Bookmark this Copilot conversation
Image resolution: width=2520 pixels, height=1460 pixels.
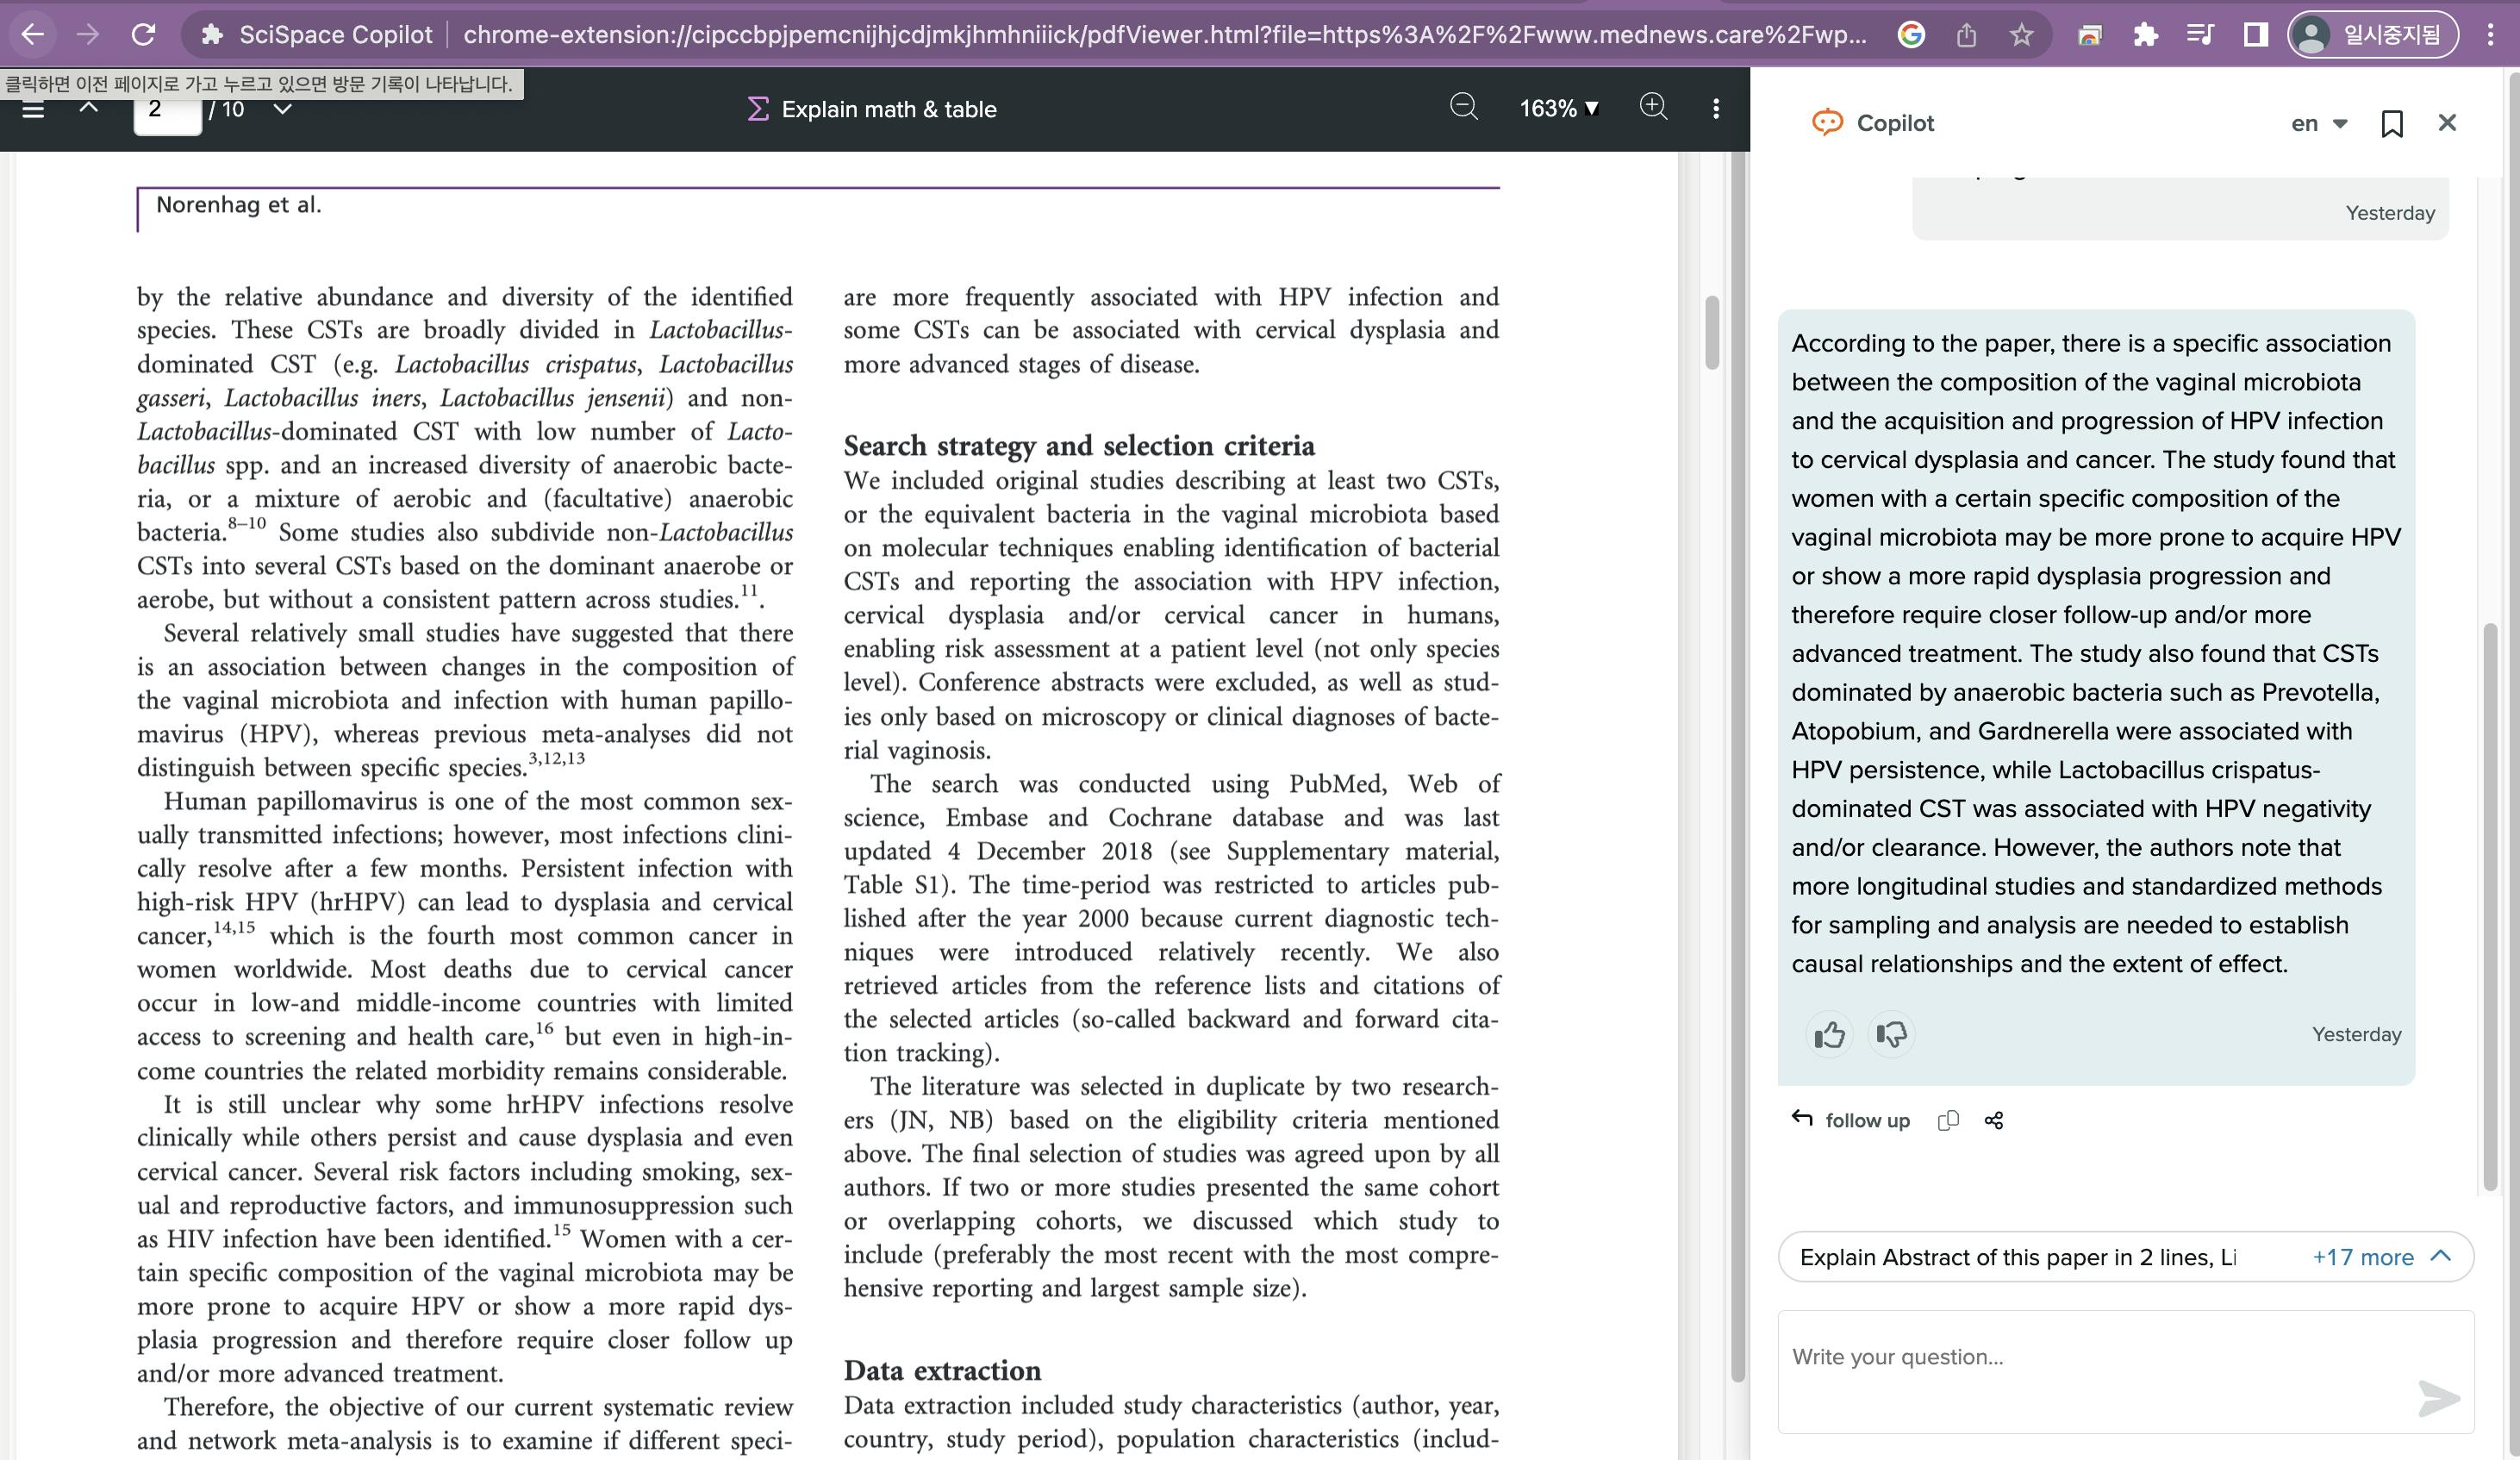[2391, 123]
